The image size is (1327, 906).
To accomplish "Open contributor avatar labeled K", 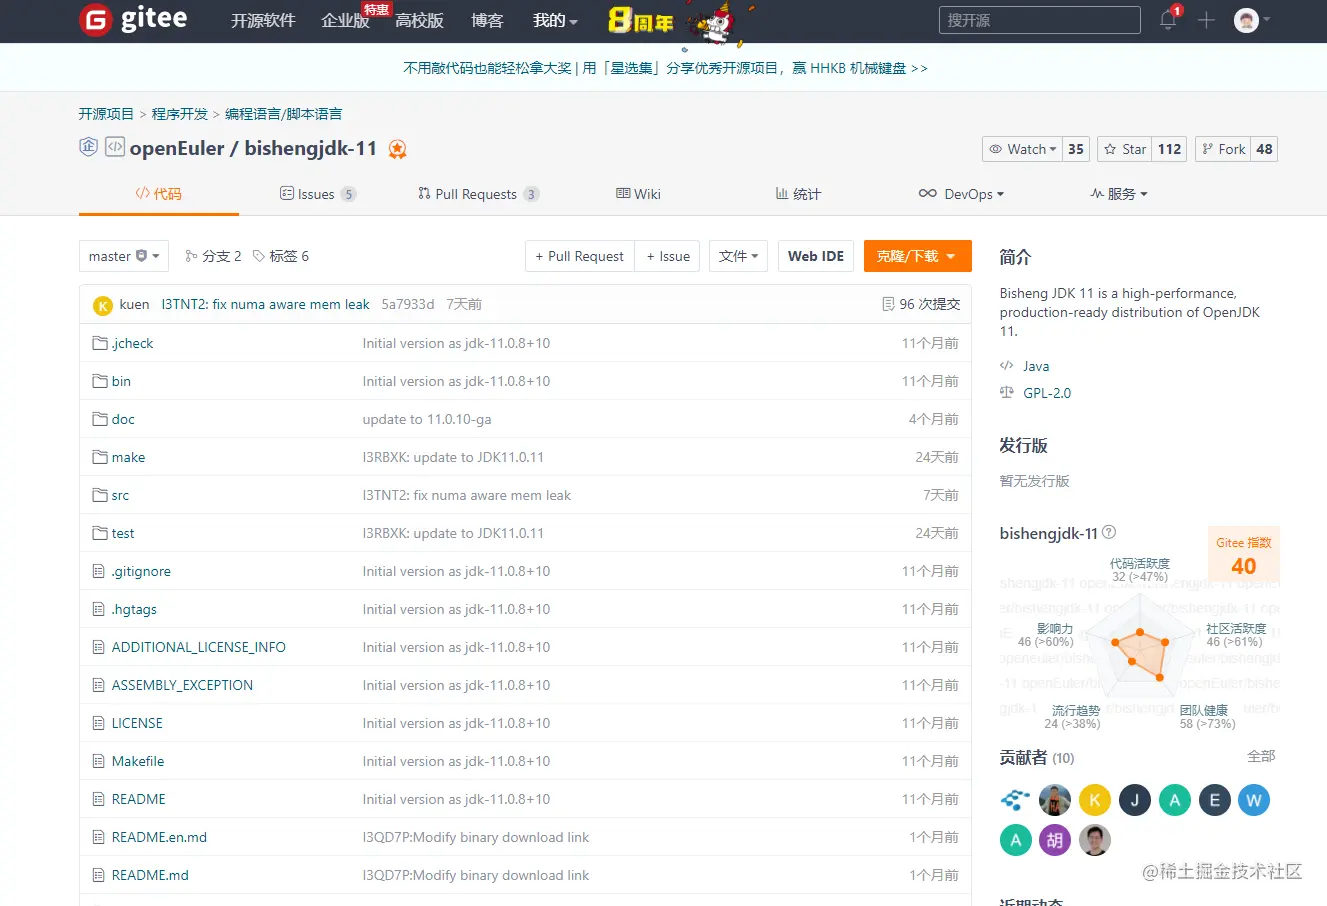I will (x=1095, y=800).
